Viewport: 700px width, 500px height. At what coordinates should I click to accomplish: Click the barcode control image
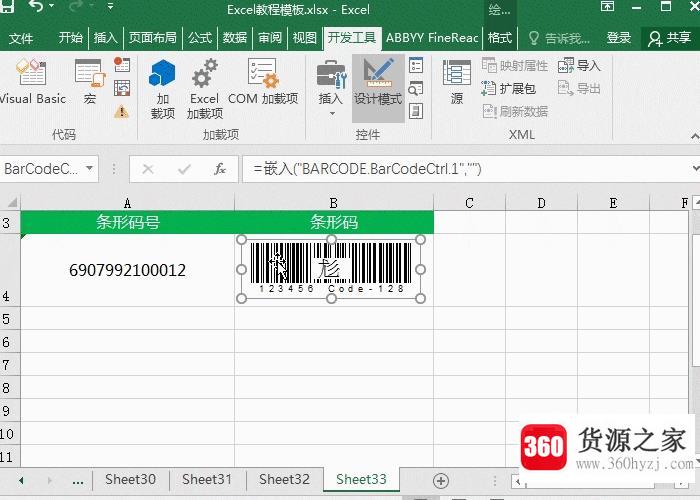[331, 269]
